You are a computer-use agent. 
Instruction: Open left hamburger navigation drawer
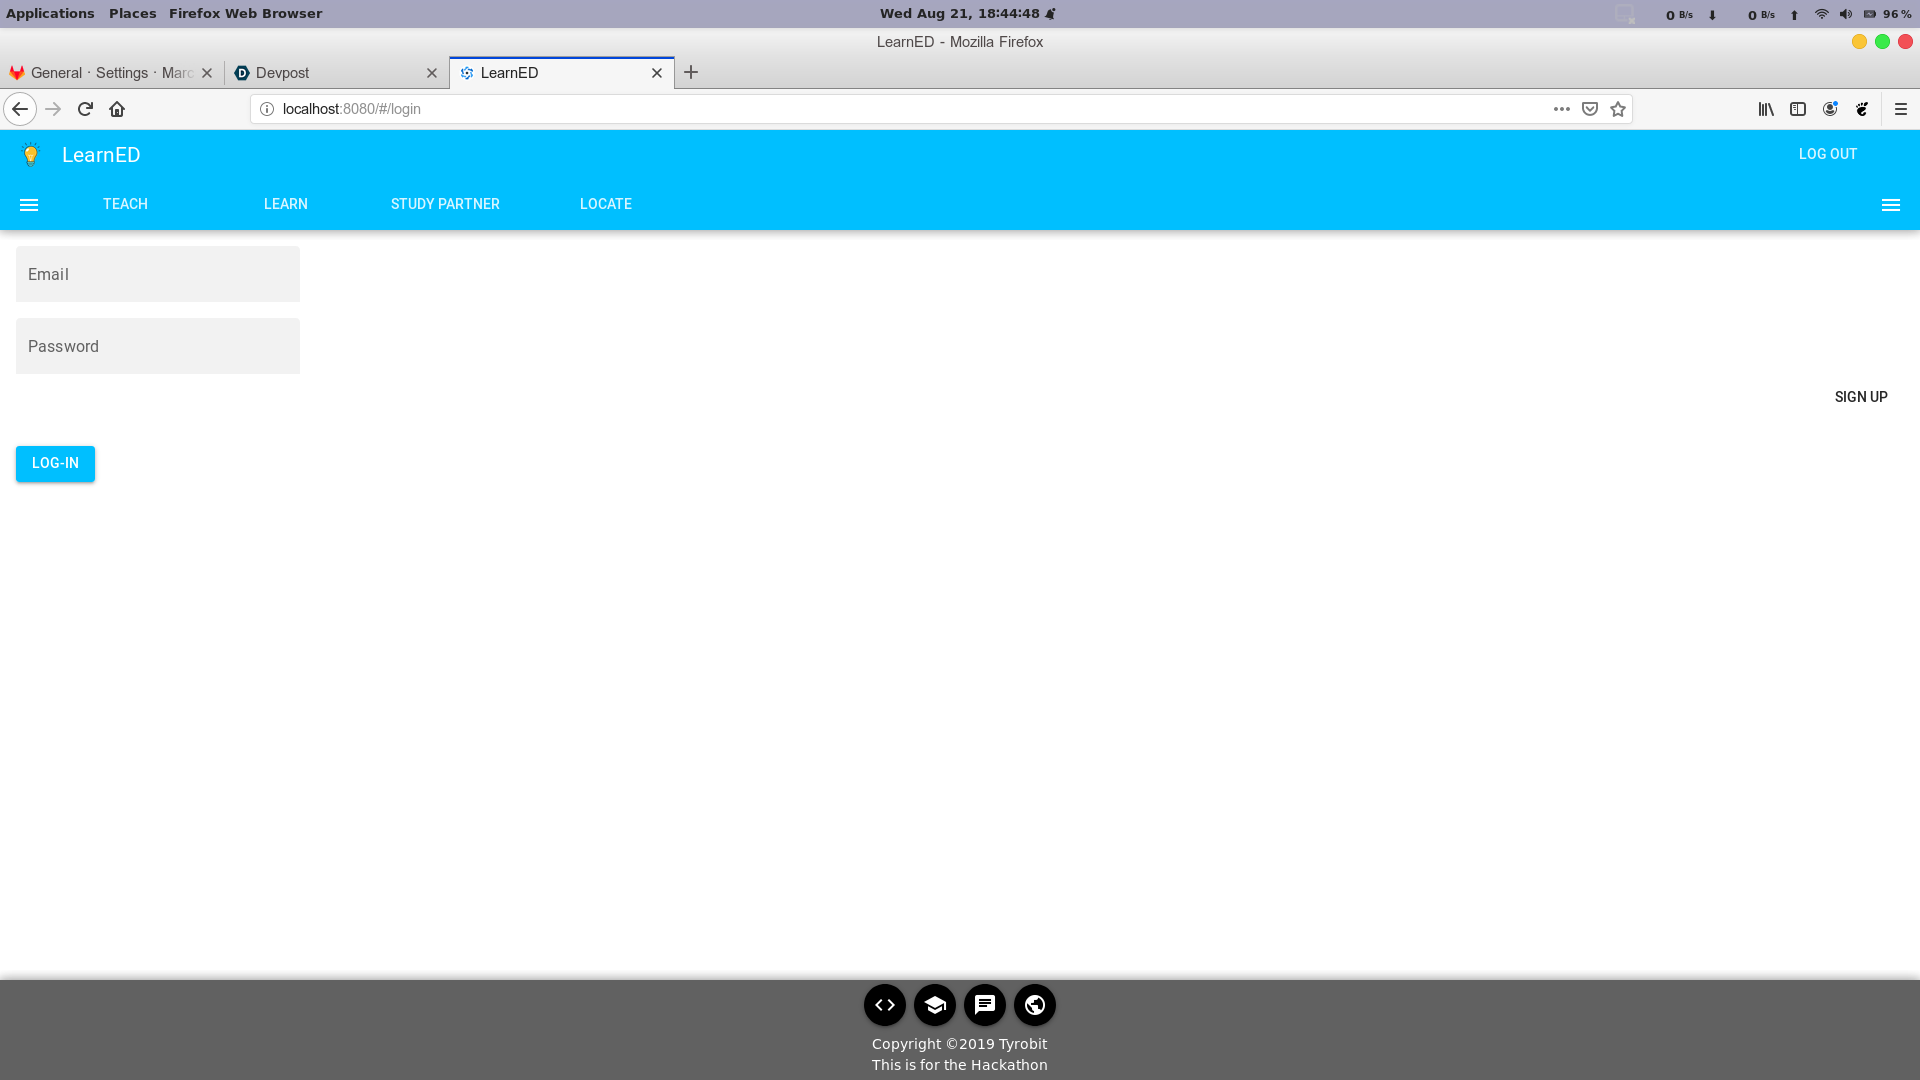tap(29, 205)
